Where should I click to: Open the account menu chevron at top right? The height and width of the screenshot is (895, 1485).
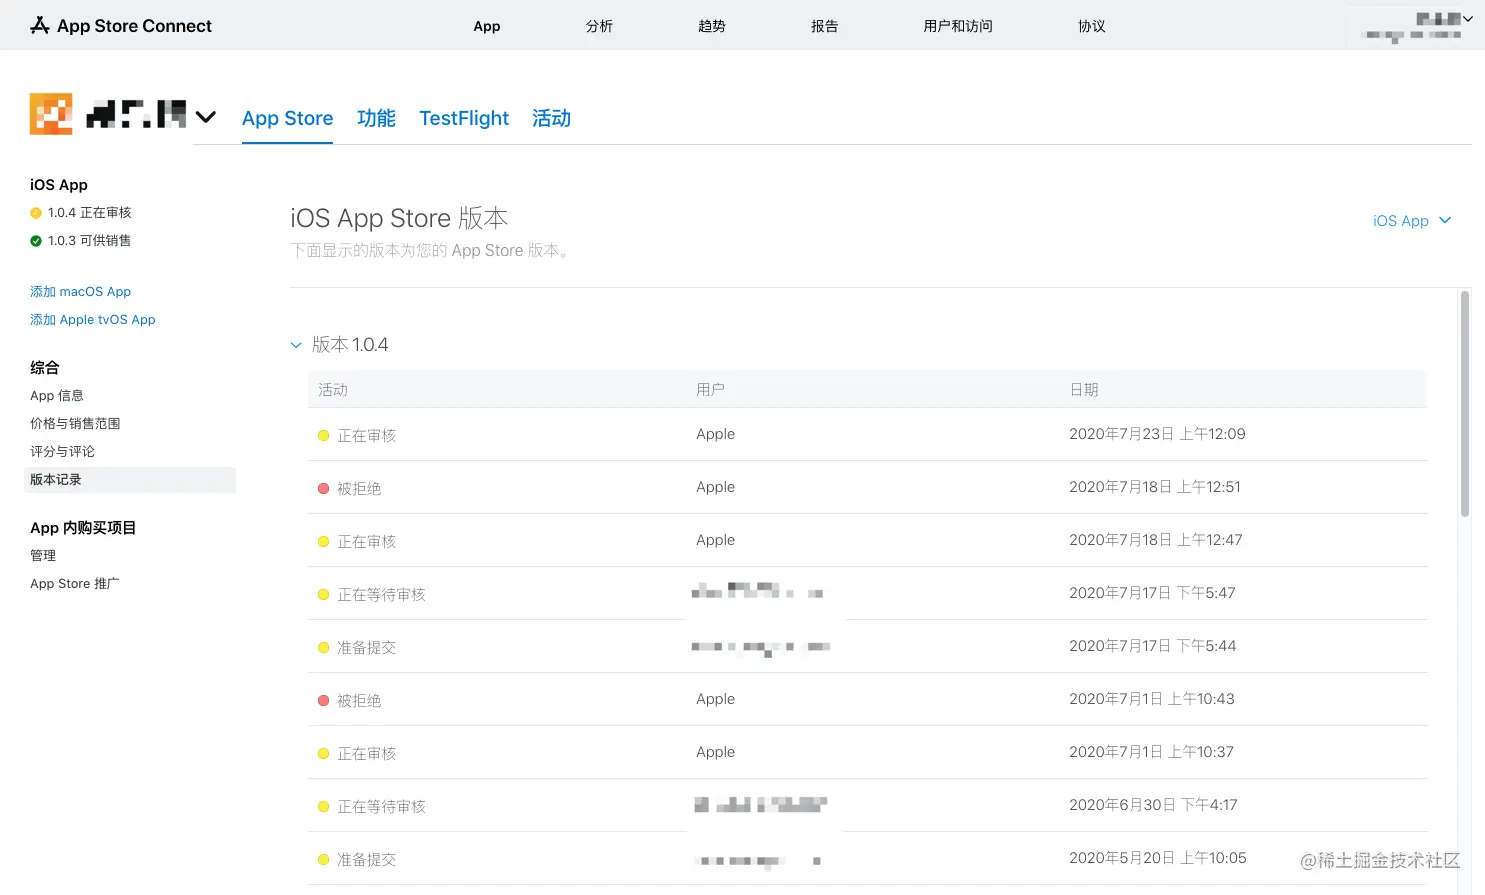pyautogui.click(x=1468, y=19)
